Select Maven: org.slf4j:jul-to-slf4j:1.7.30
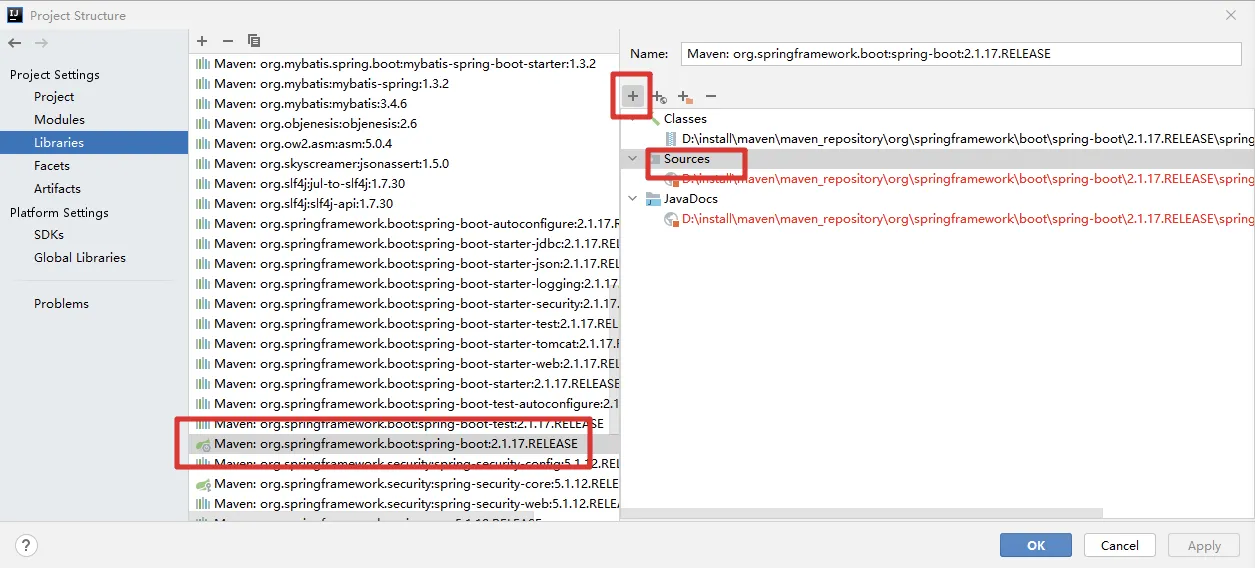 (404, 184)
